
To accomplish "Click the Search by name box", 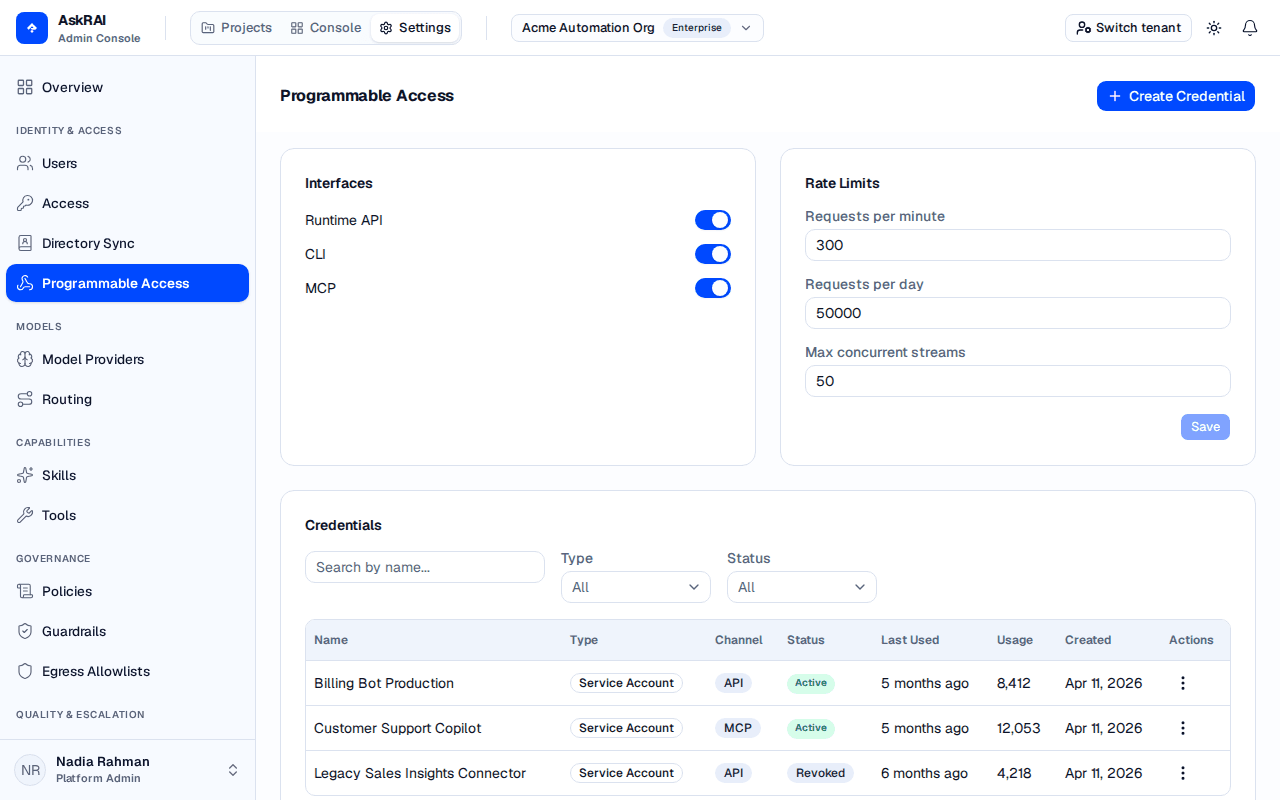I will (x=425, y=567).
